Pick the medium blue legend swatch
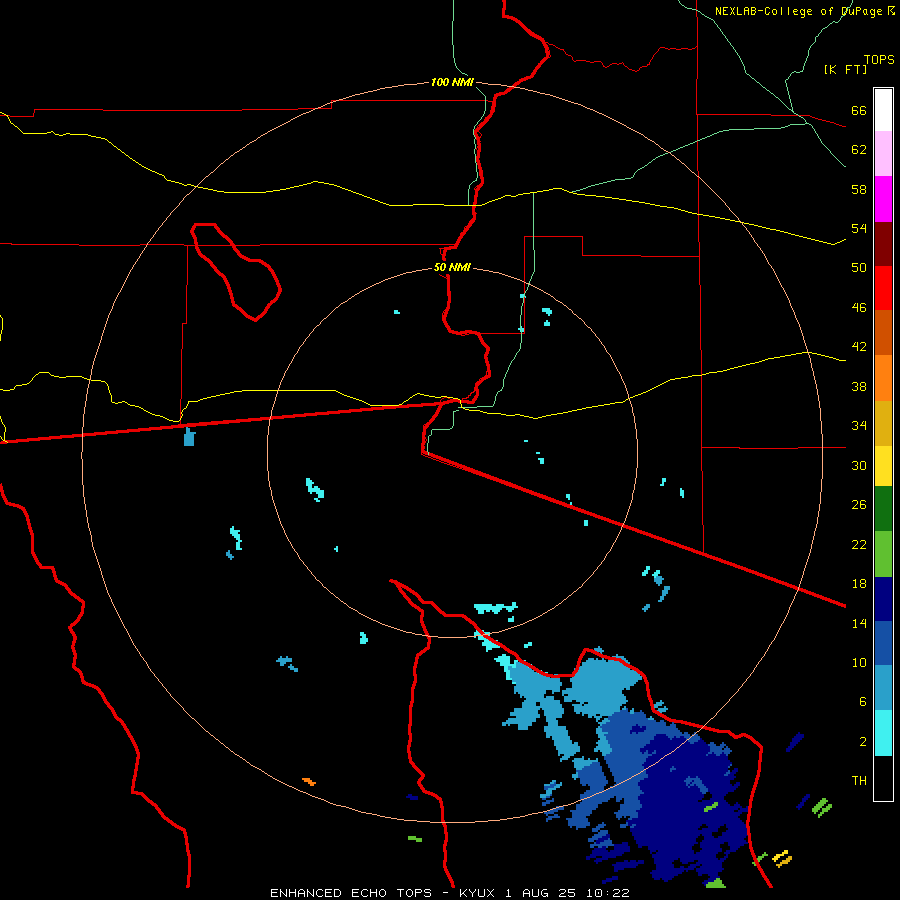 tap(883, 643)
